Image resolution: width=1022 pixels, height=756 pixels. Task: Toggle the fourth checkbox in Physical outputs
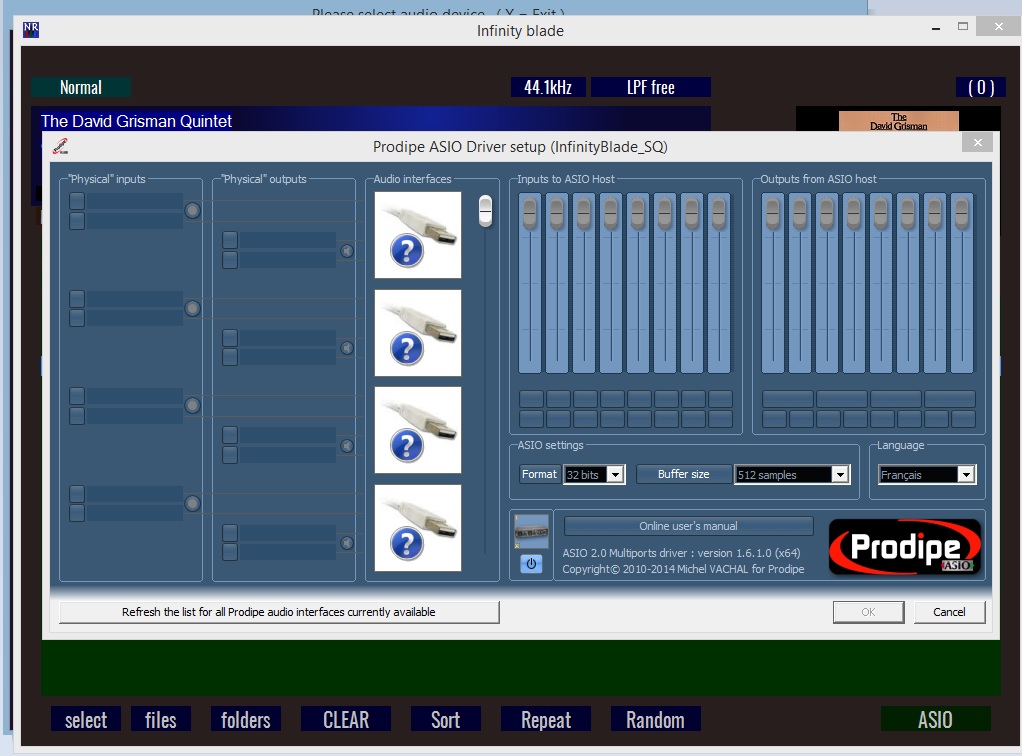pyautogui.click(x=230, y=357)
